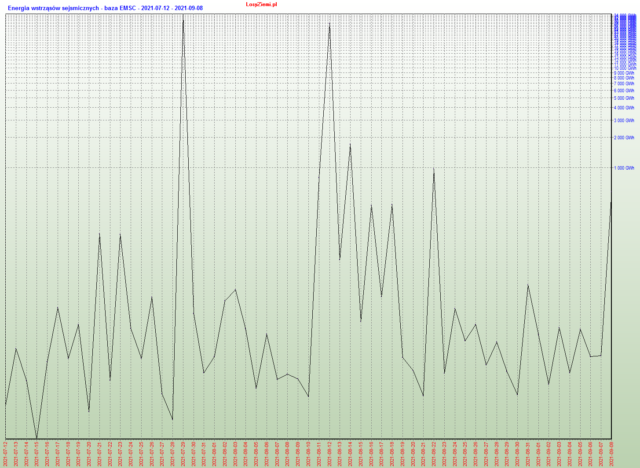Screen dimensions: 640x468
Task: Click the peak touching the 1 000 GWh gridline
Action: tap(434, 171)
